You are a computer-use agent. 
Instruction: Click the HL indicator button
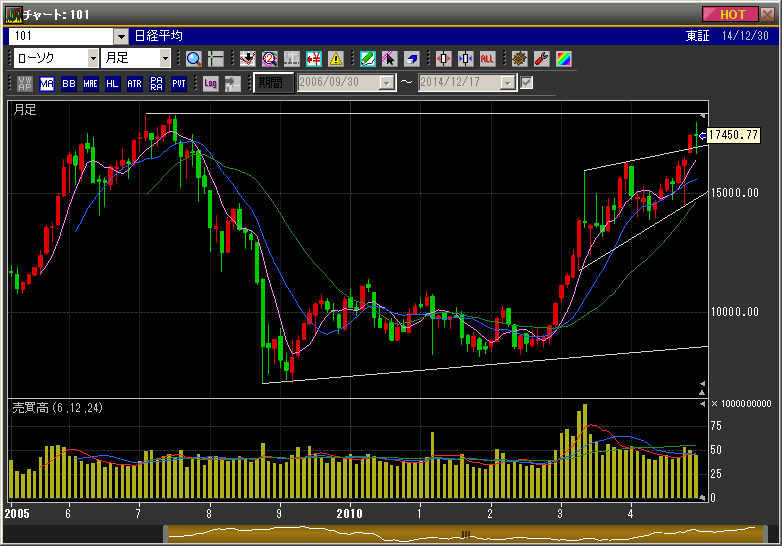pyautogui.click(x=112, y=83)
